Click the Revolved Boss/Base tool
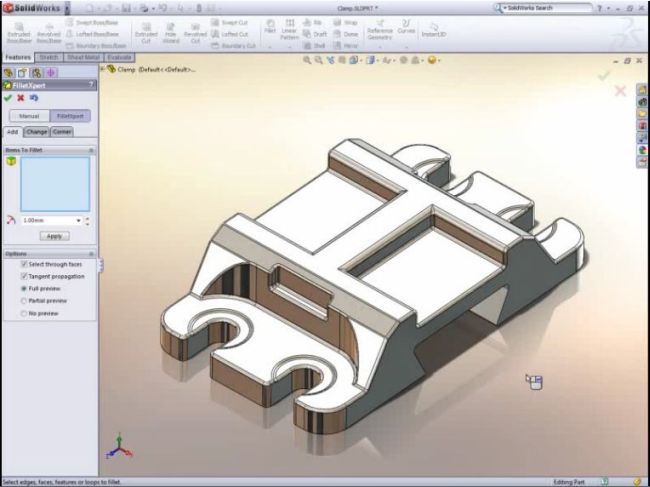 click(49, 32)
